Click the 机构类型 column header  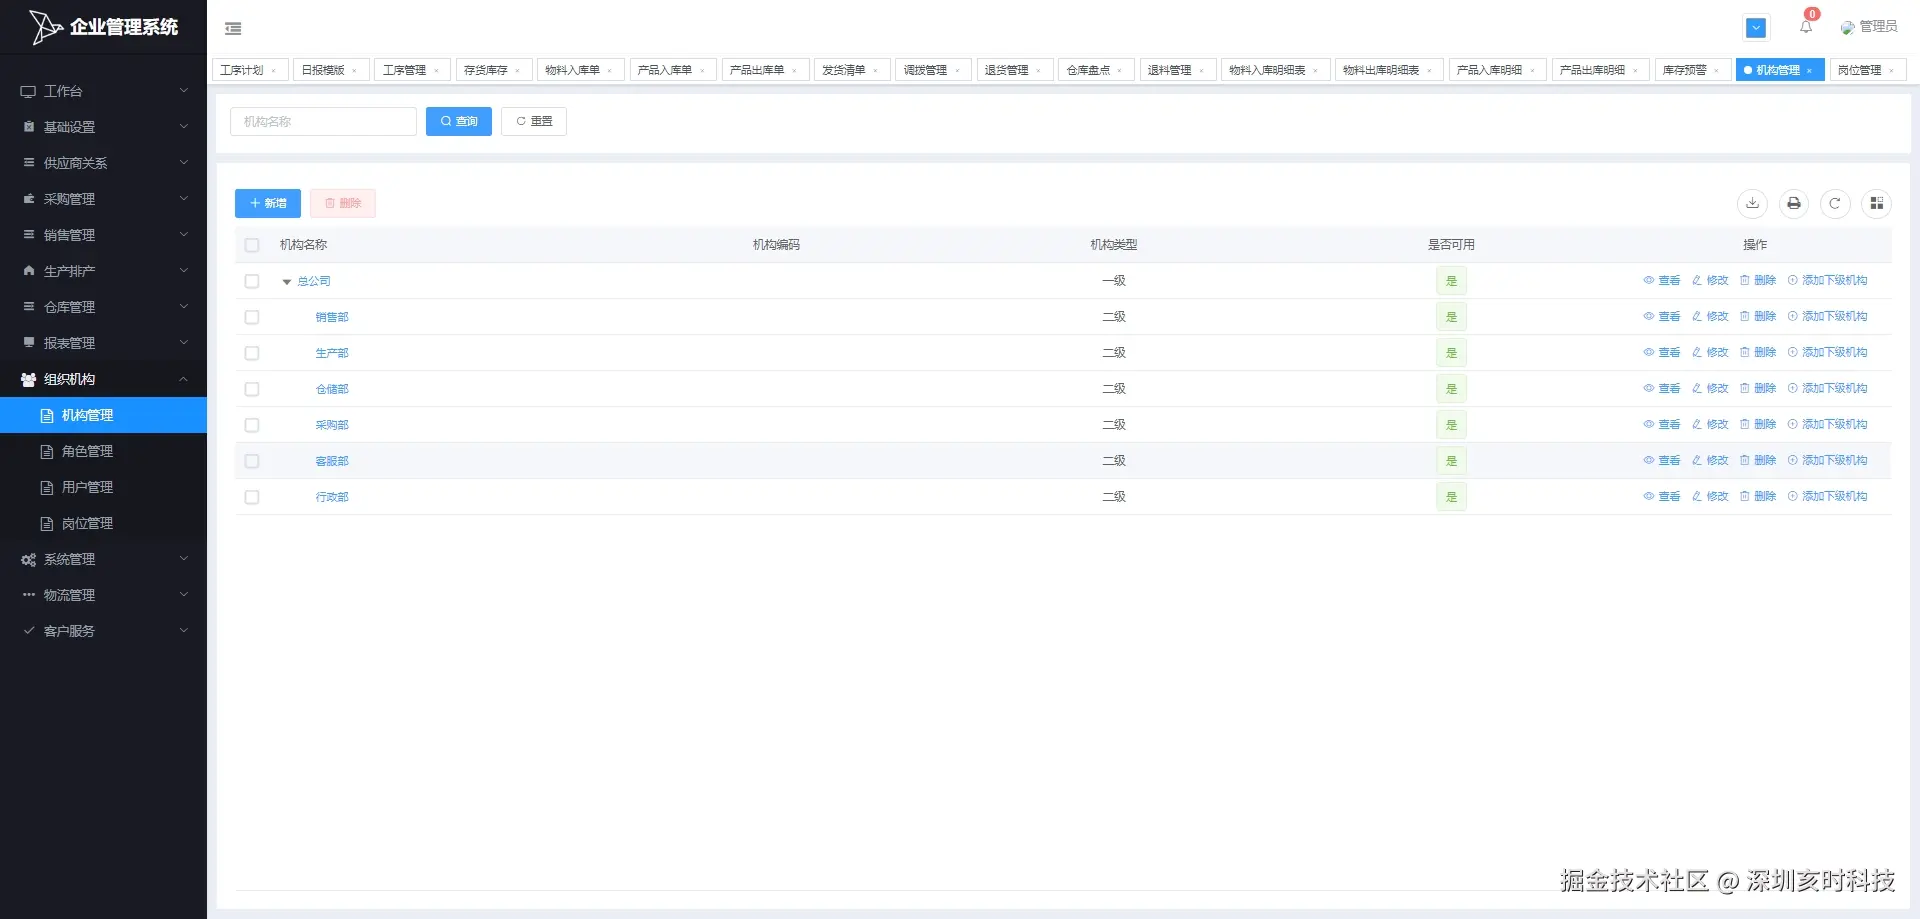tap(1113, 245)
